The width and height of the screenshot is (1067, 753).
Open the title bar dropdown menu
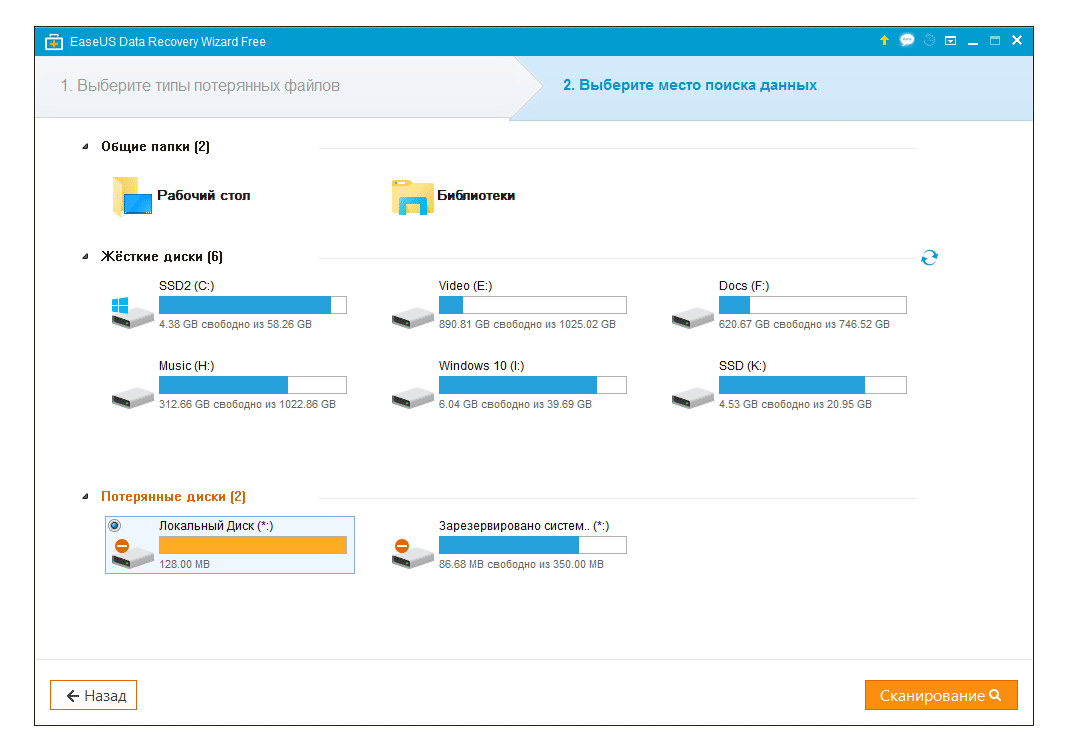tap(951, 41)
